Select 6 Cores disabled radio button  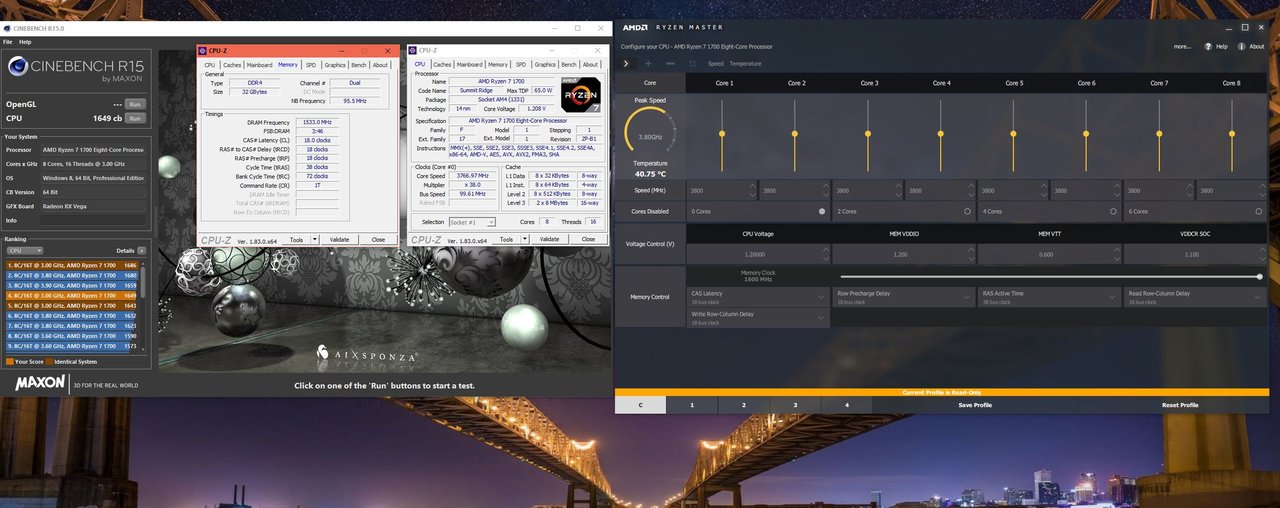click(1259, 211)
